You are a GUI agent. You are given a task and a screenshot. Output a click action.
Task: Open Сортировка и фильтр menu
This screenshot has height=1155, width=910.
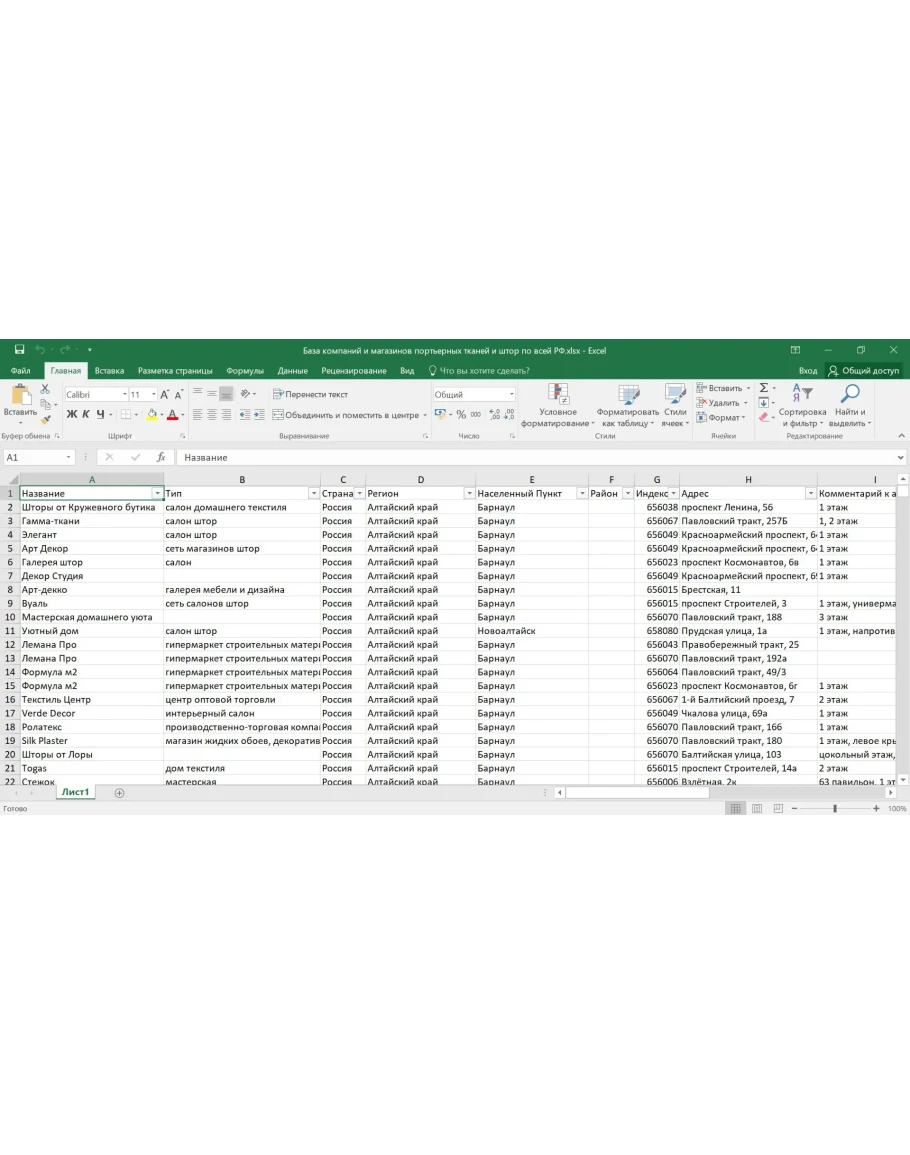[x=802, y=405]
